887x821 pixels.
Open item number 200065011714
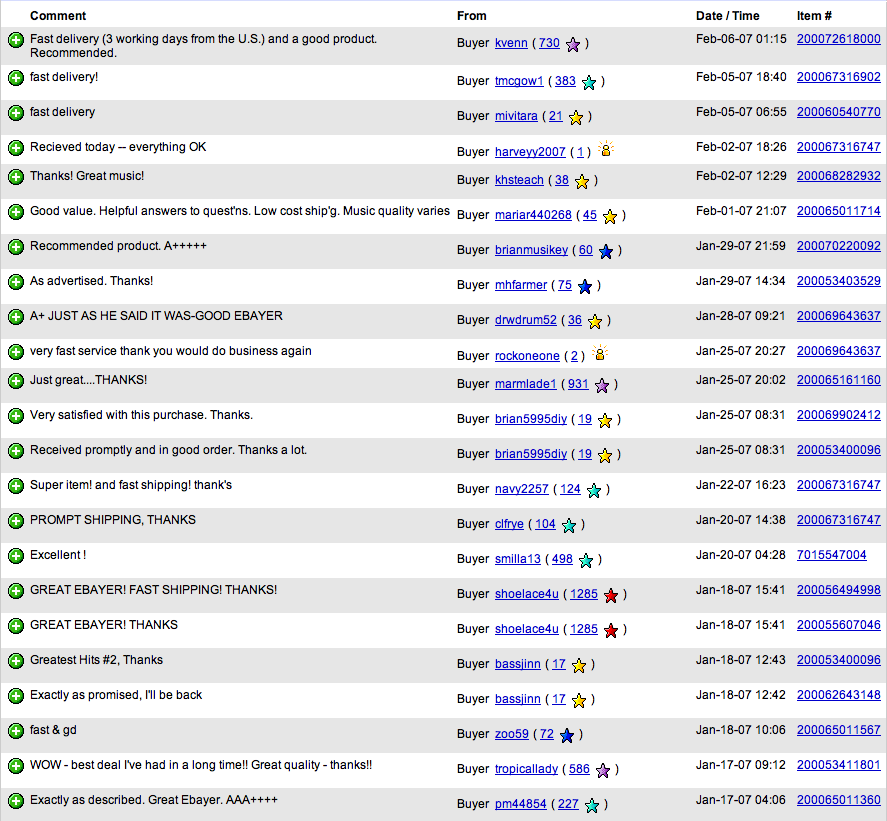coord(839,211)
